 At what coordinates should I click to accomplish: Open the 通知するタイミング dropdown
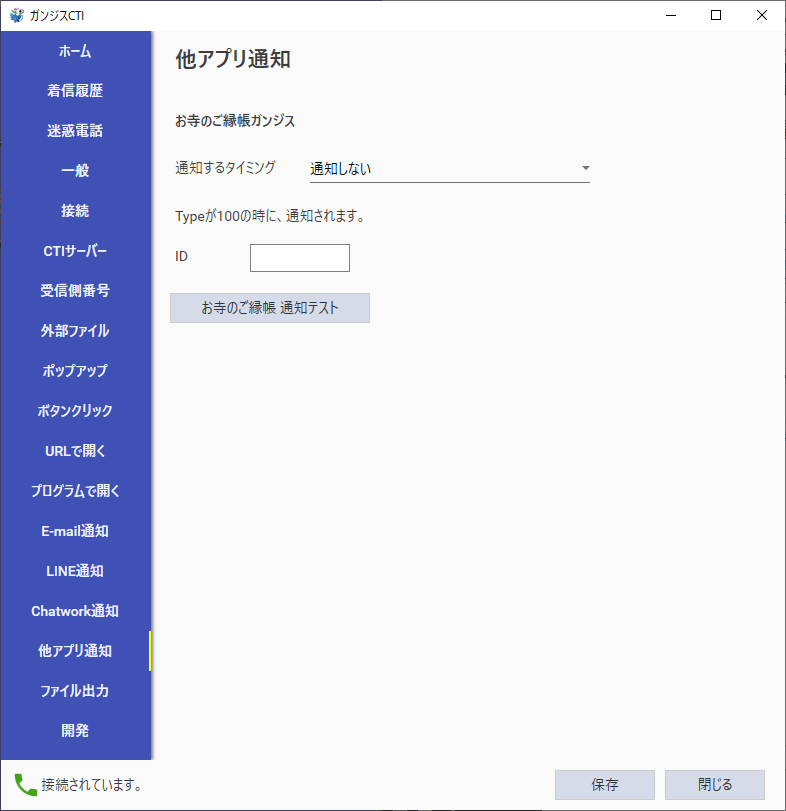(x=449, y=169)
